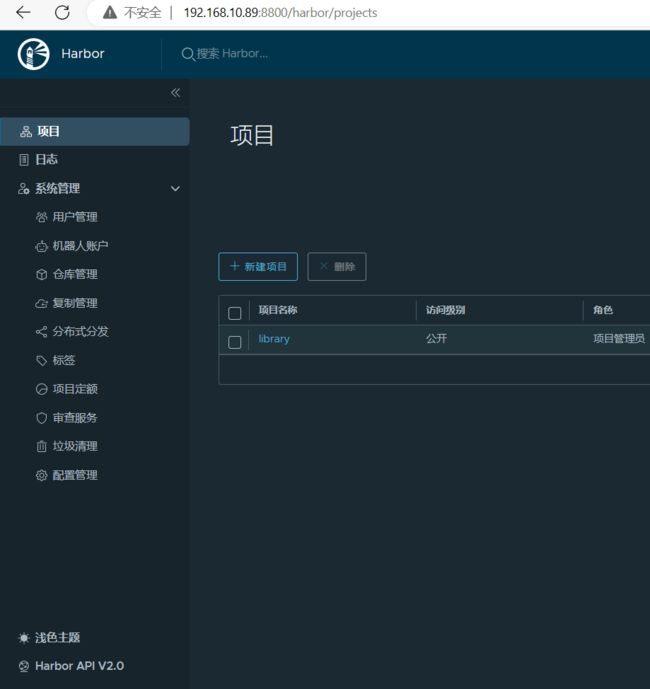Viewport: 650px width, 689px height.
Task: Click the 系统管理 admin icon
Action: pos(24,189)
